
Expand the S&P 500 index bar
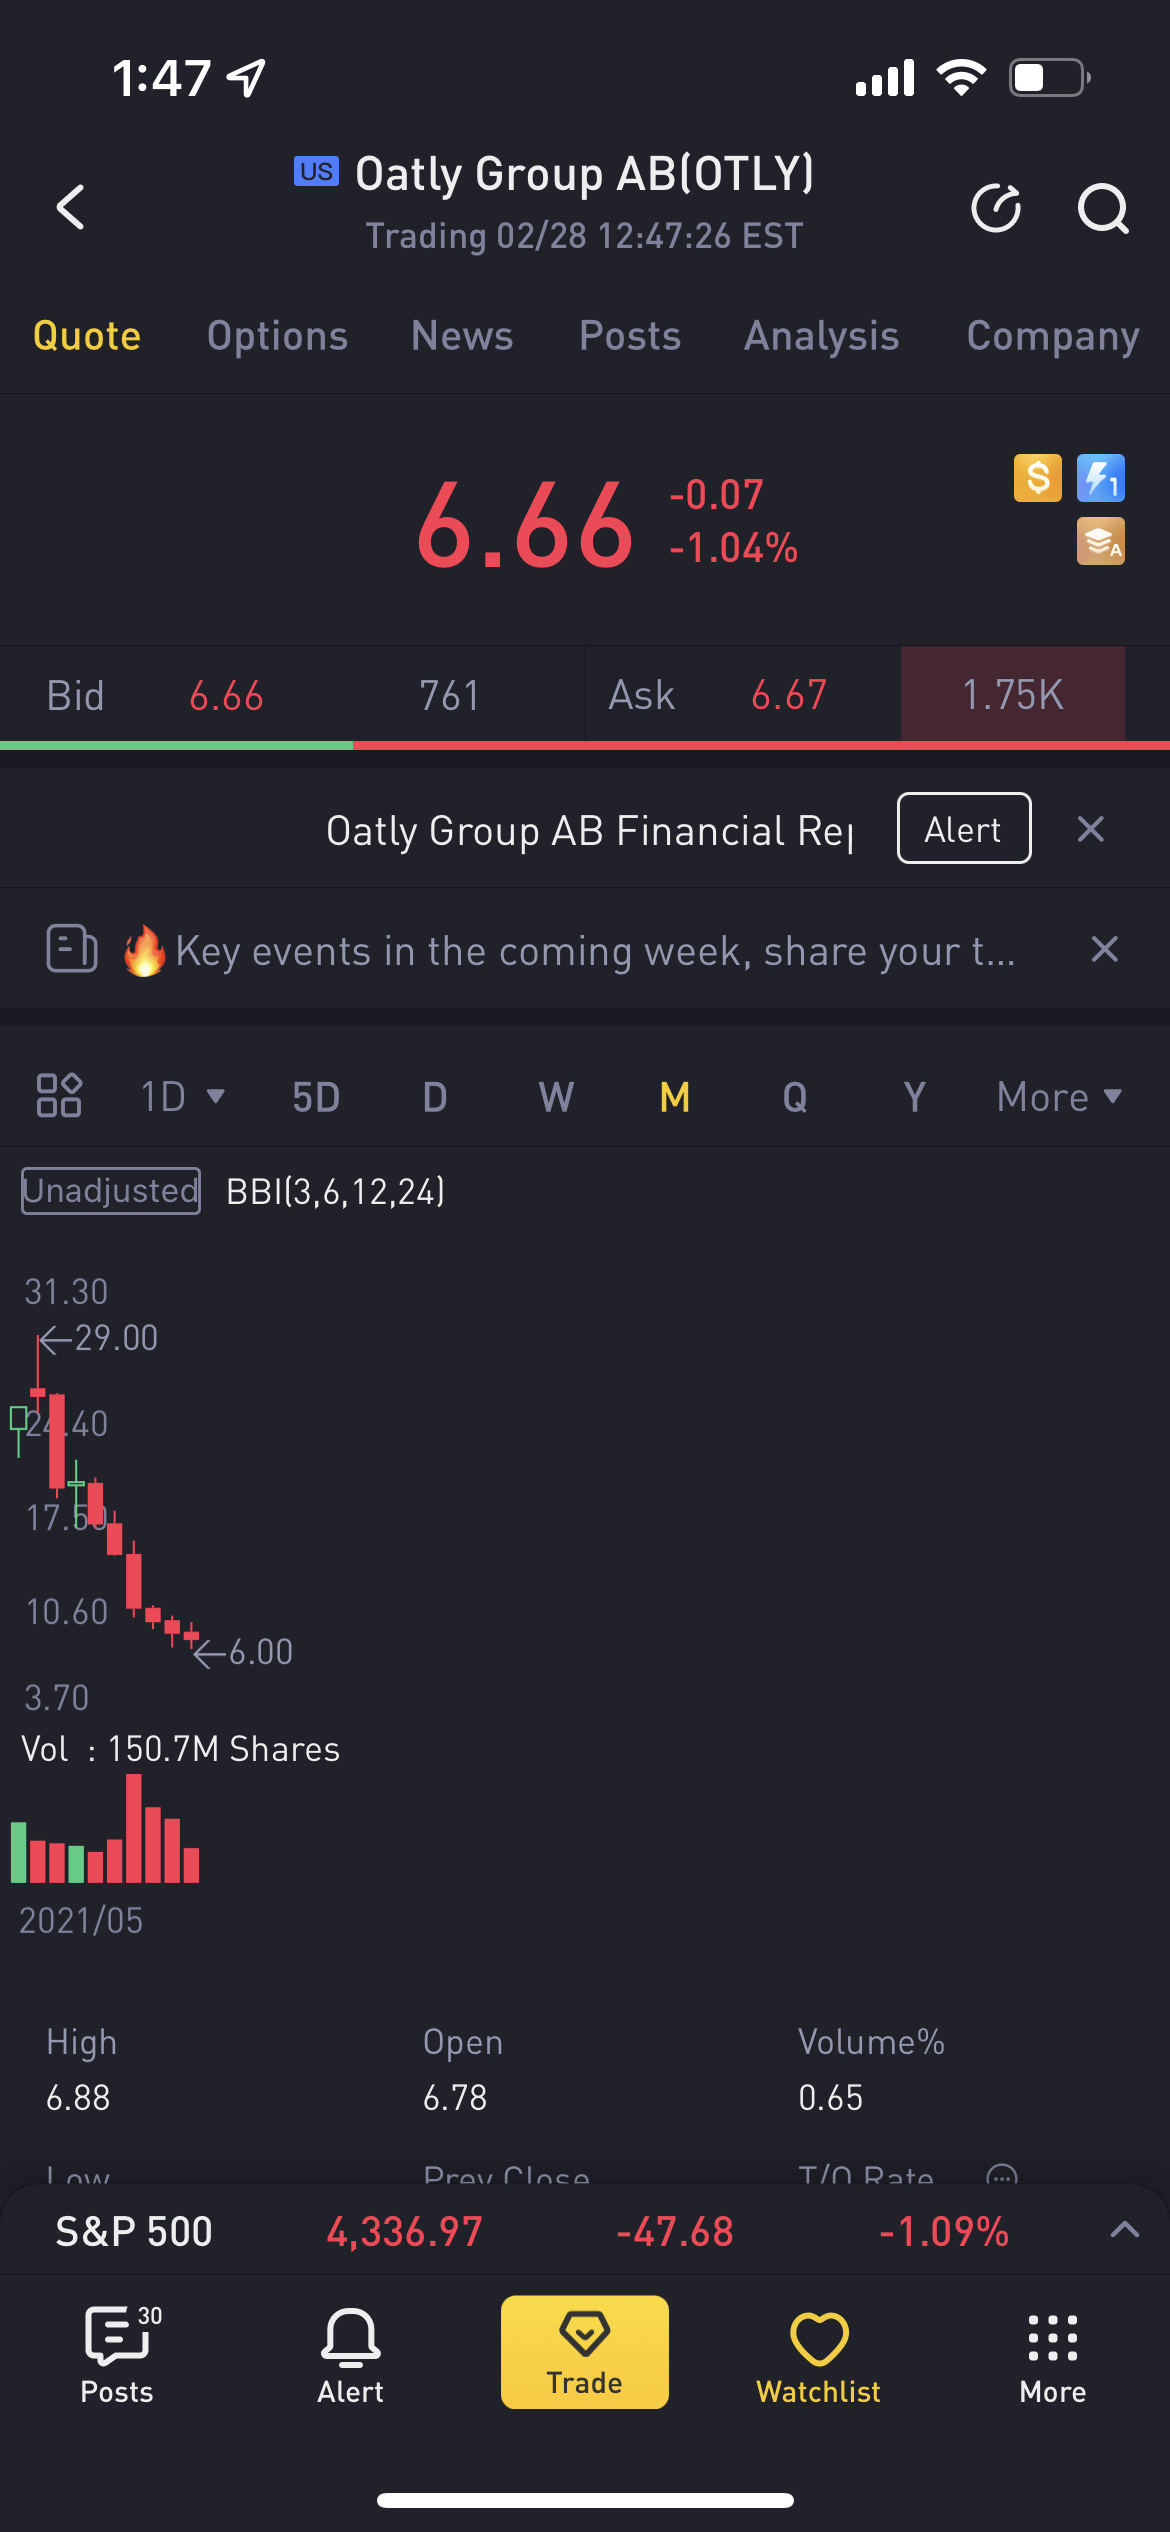click(1124, 2230)
